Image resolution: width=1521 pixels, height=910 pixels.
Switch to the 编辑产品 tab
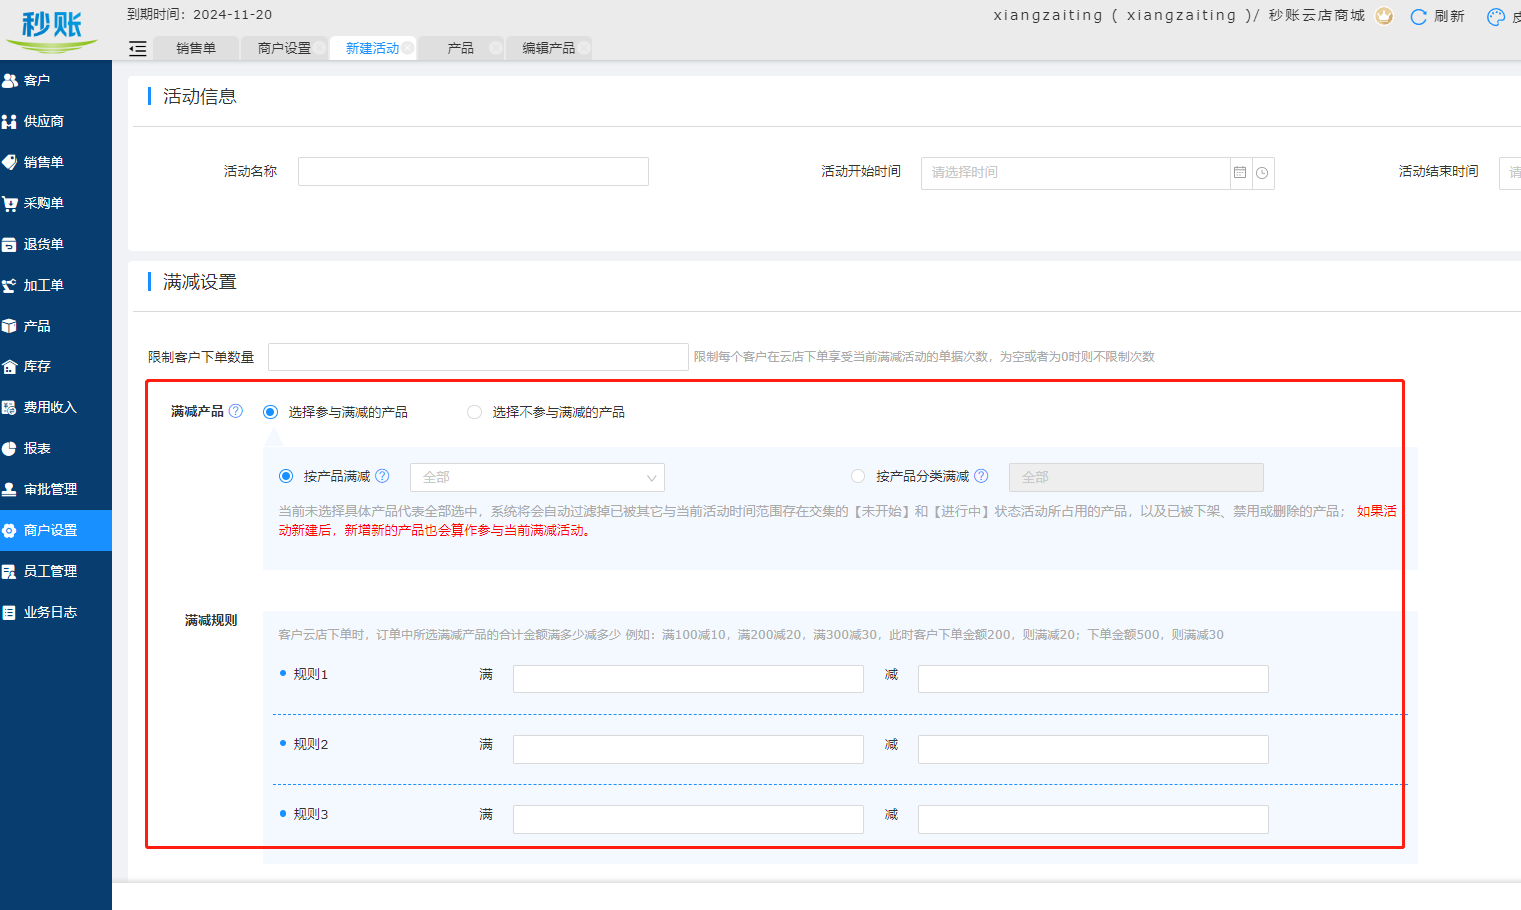coord(548,48)
